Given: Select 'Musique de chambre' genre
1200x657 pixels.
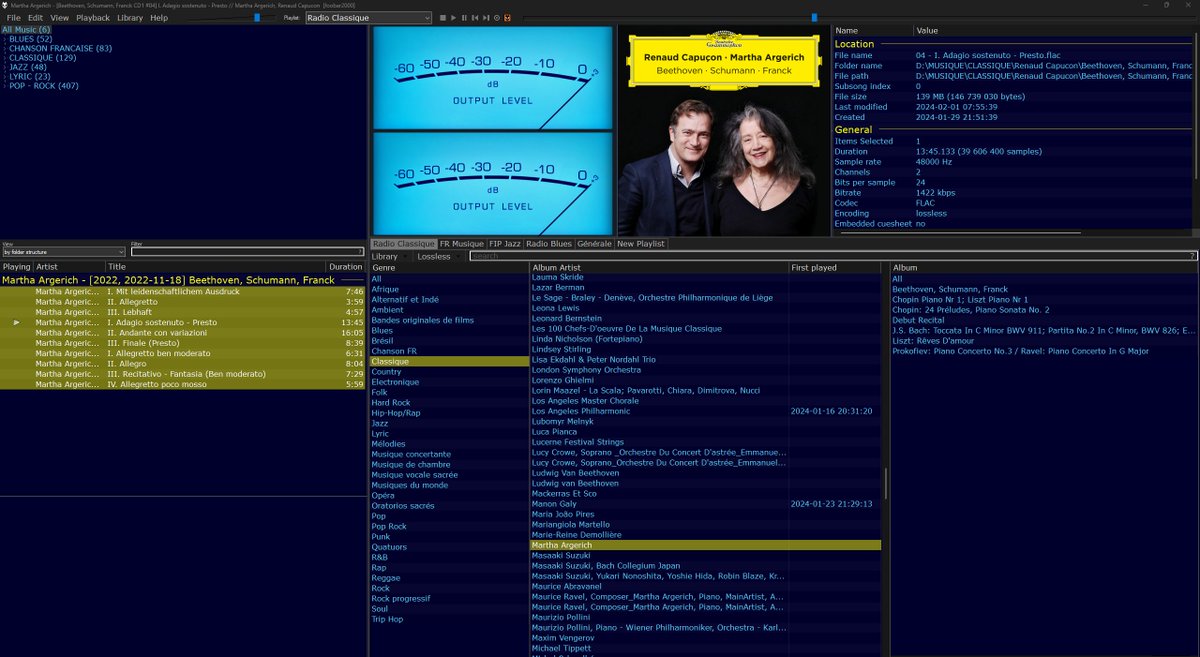Looking at the screenshot, I should 449,464.
